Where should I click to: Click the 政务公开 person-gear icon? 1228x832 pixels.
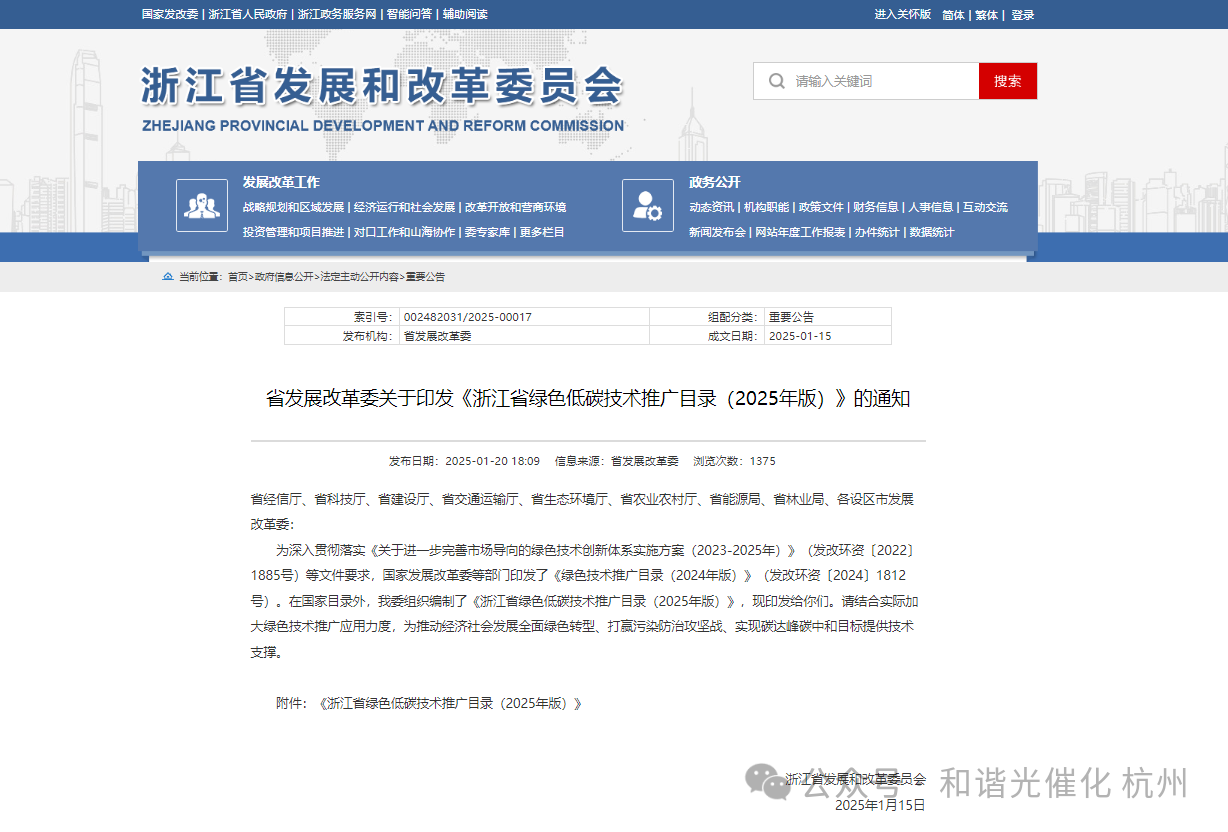[x=648, y=205]
